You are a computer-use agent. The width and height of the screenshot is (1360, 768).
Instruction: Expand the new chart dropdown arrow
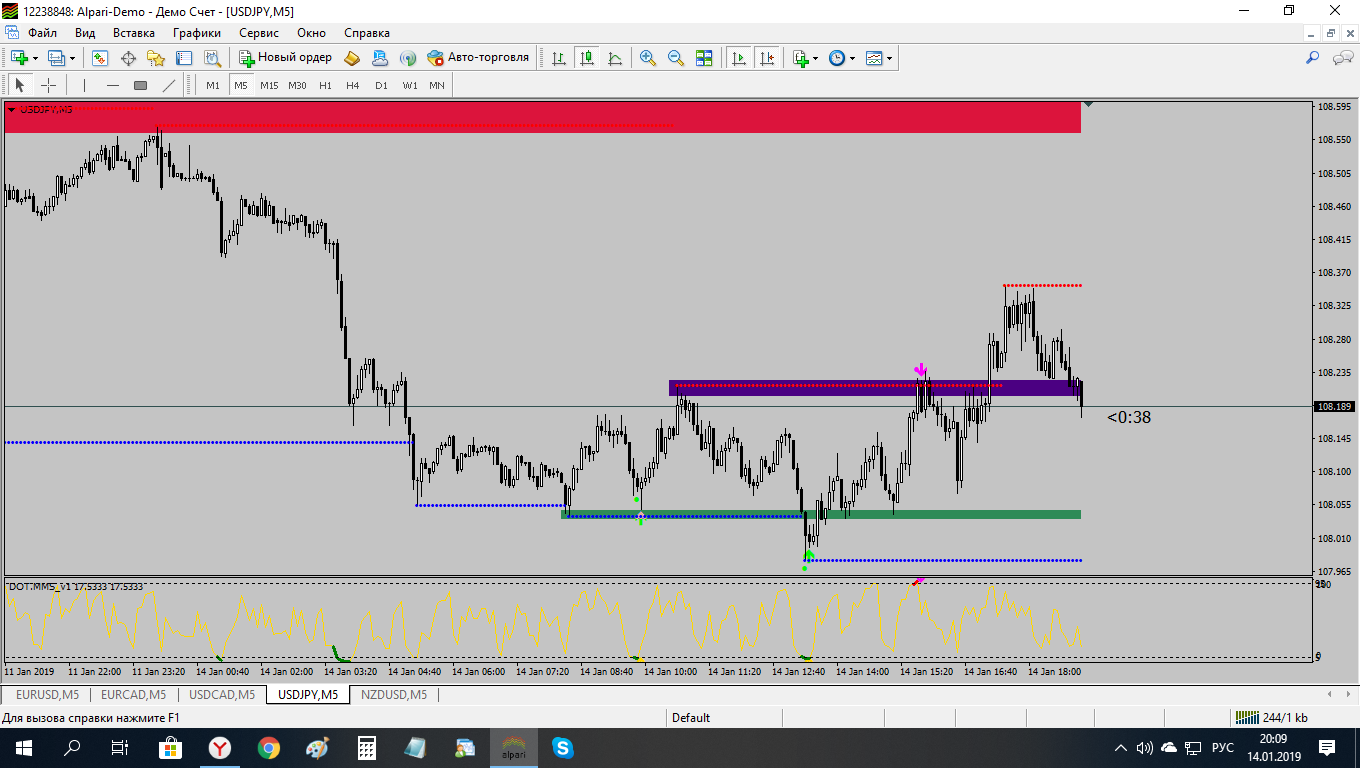tap(34, 58)
